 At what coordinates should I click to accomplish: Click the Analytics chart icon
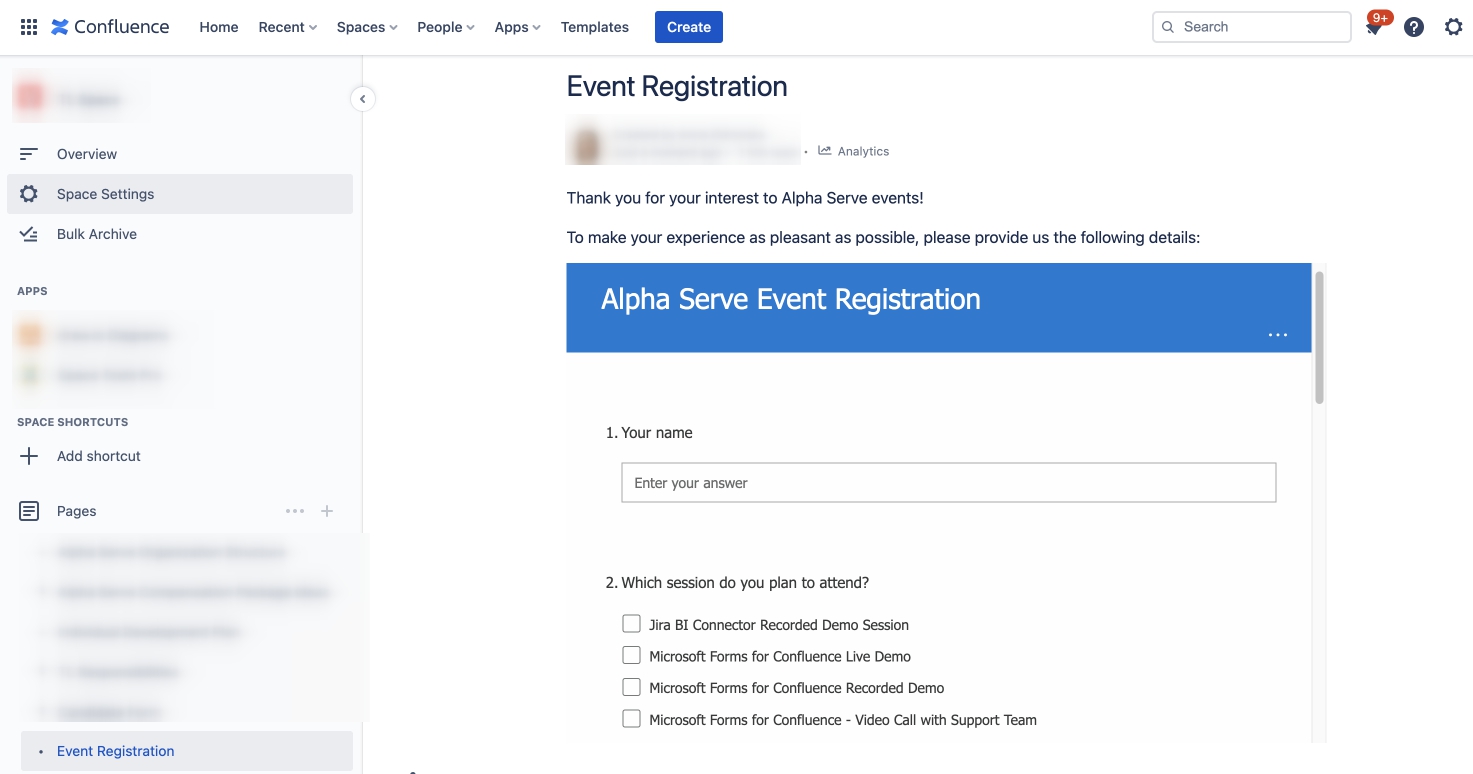[x=825, y=151]
